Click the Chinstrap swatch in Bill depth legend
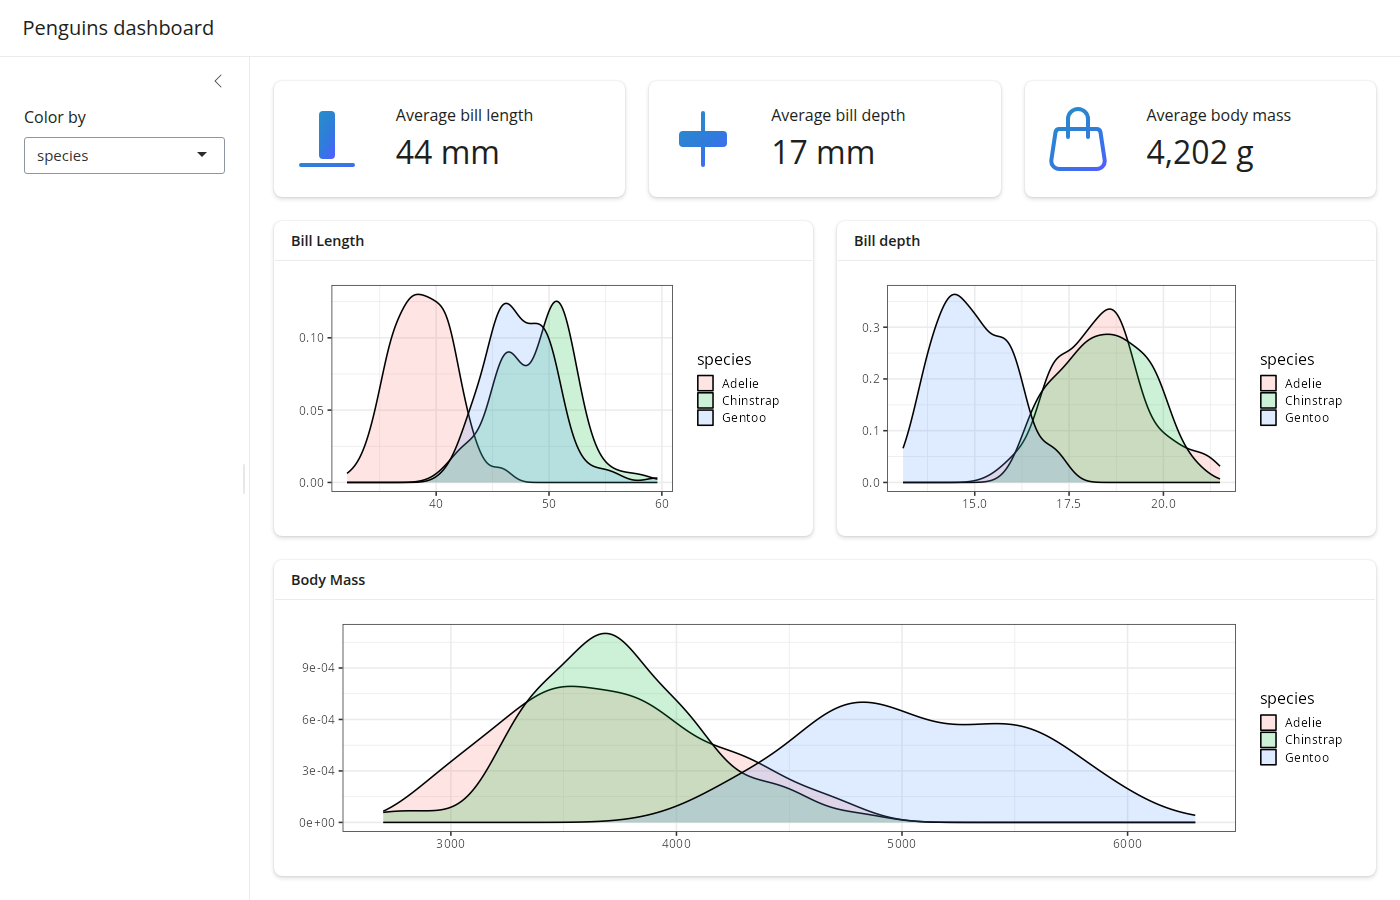The height and width of the screenshot is (900, 1400). (x=1269, y=400)
